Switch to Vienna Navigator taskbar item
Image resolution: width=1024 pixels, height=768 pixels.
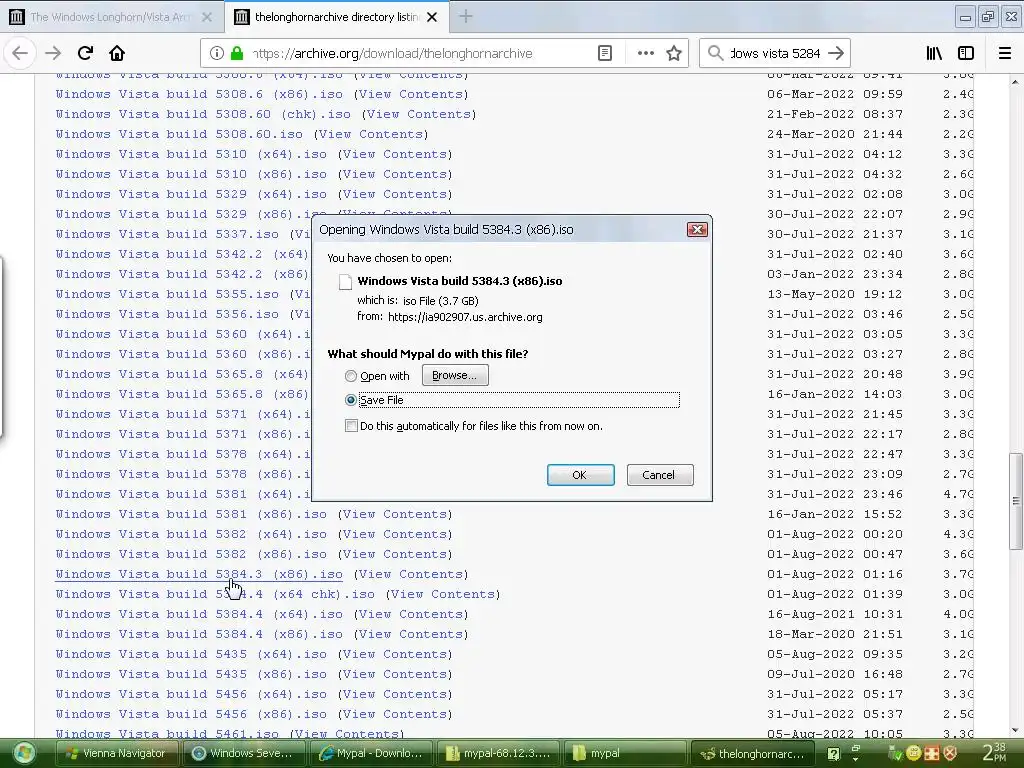click(117, 753)
